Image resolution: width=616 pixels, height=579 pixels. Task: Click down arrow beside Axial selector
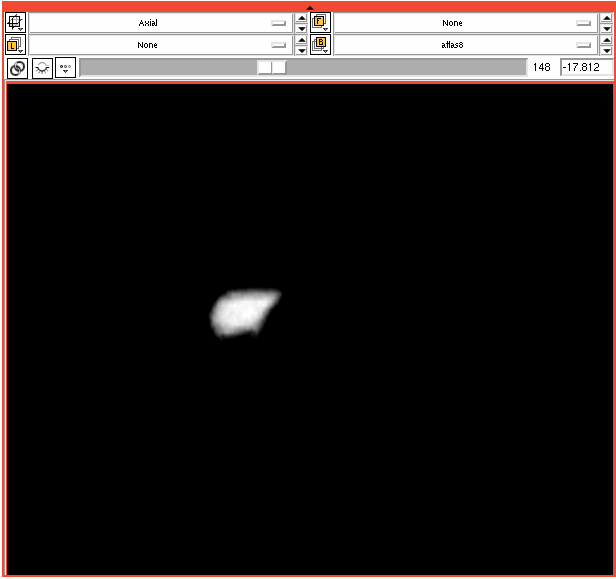click(x=301, y=28)
